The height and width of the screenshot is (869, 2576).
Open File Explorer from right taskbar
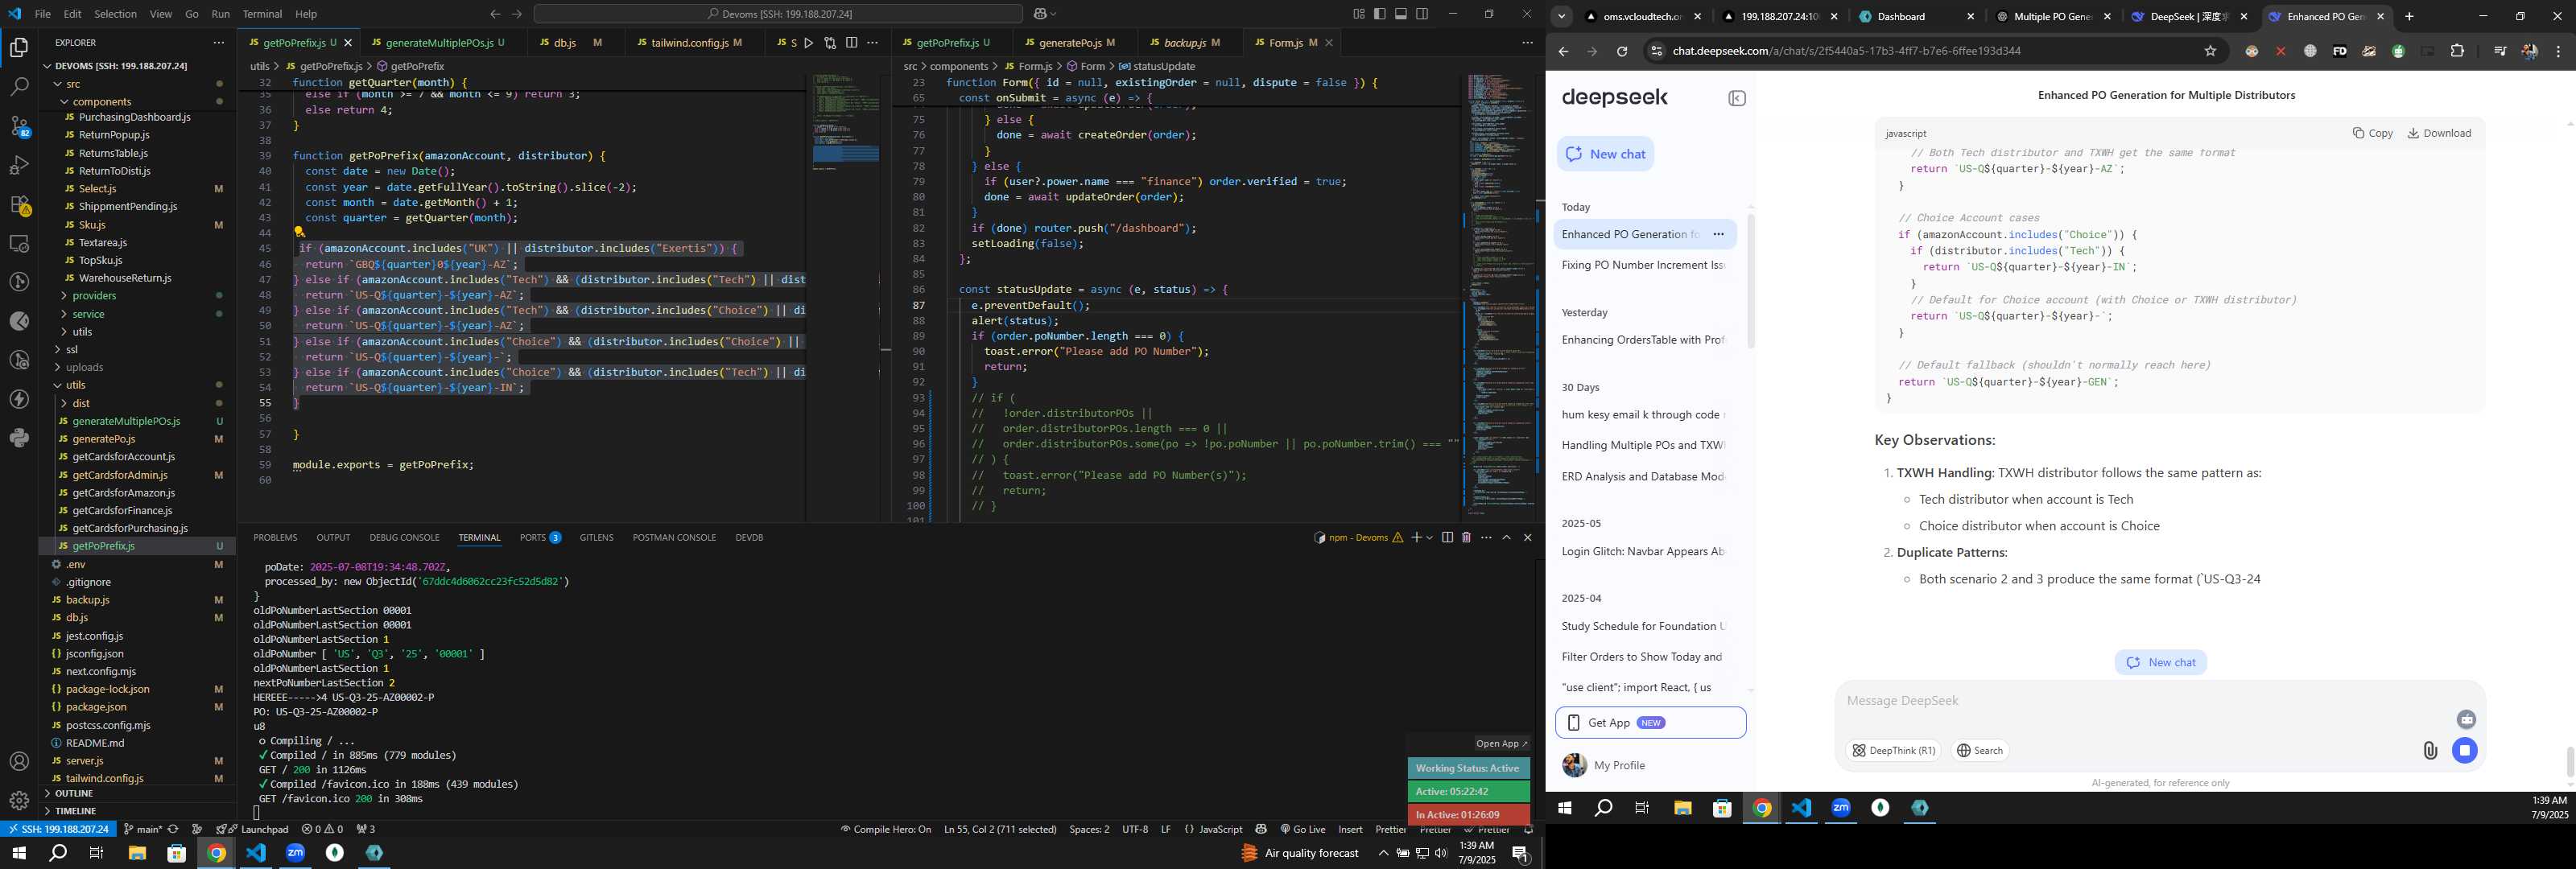pos(1683,808)
